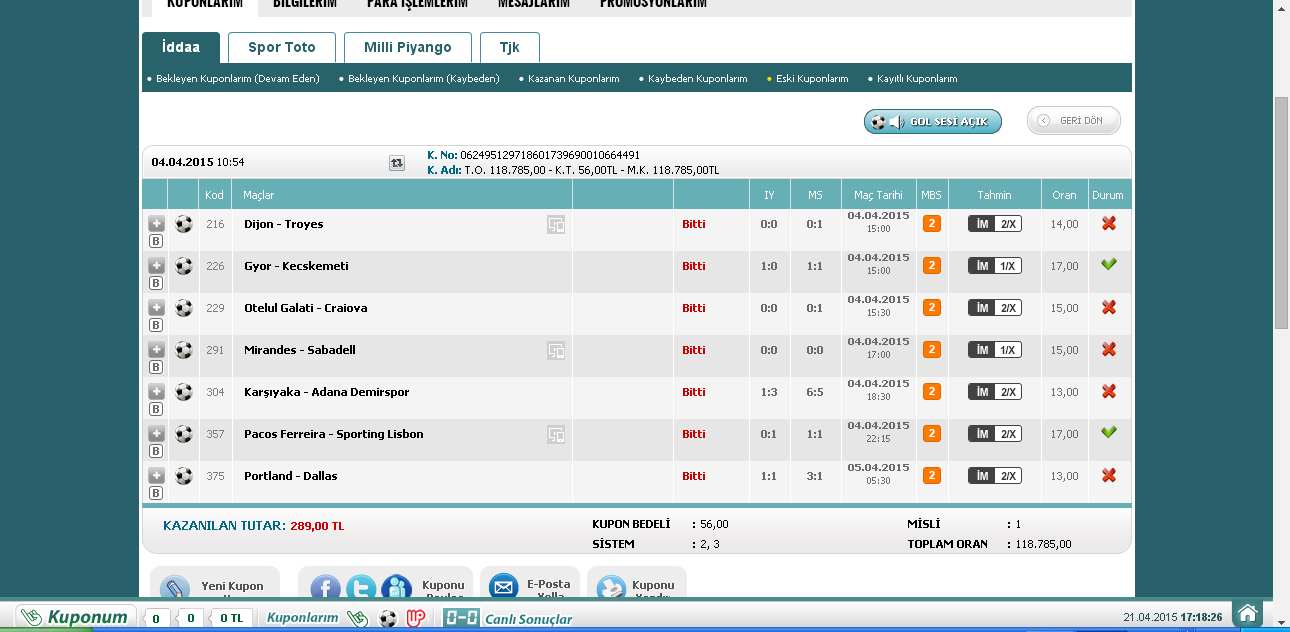The image size is (1290, 632).
Task: Expand the plus button for Otelul Galati - Craiova
Action: point(156,308)
